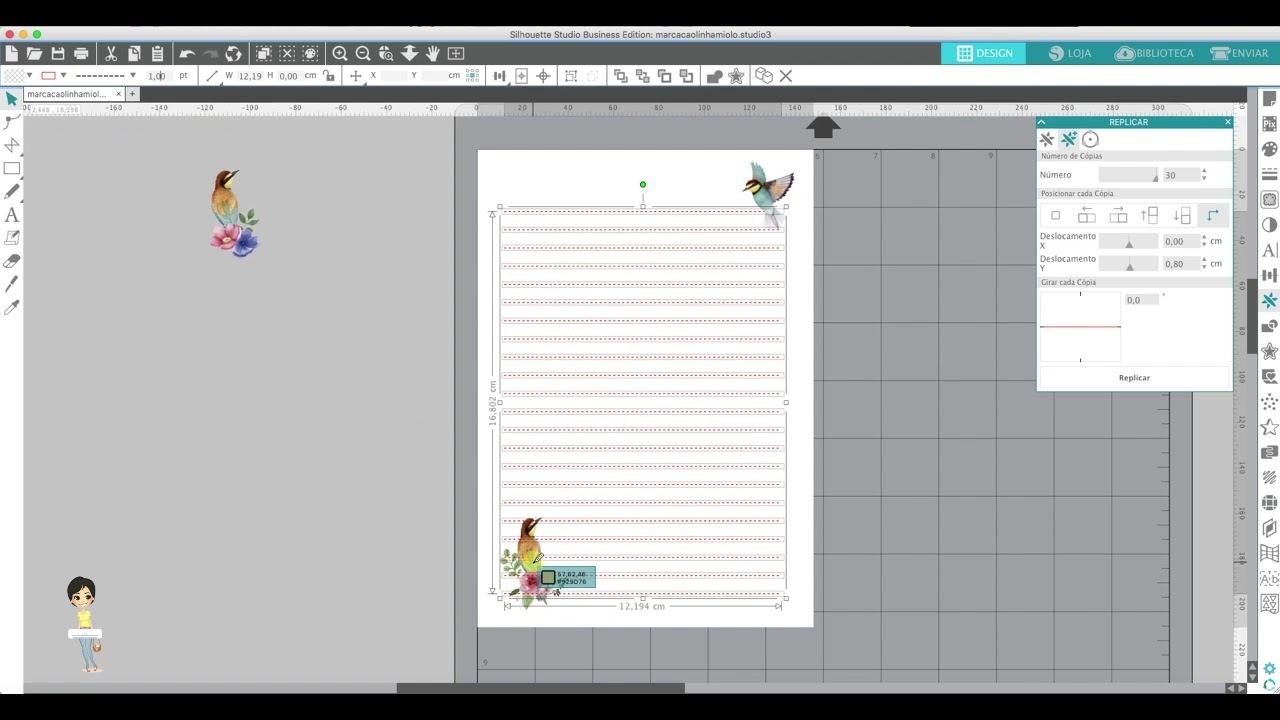Click the Deslocamento Y value field
The height and width of the screenshot is (720, 1280).
click(1181, 264)
